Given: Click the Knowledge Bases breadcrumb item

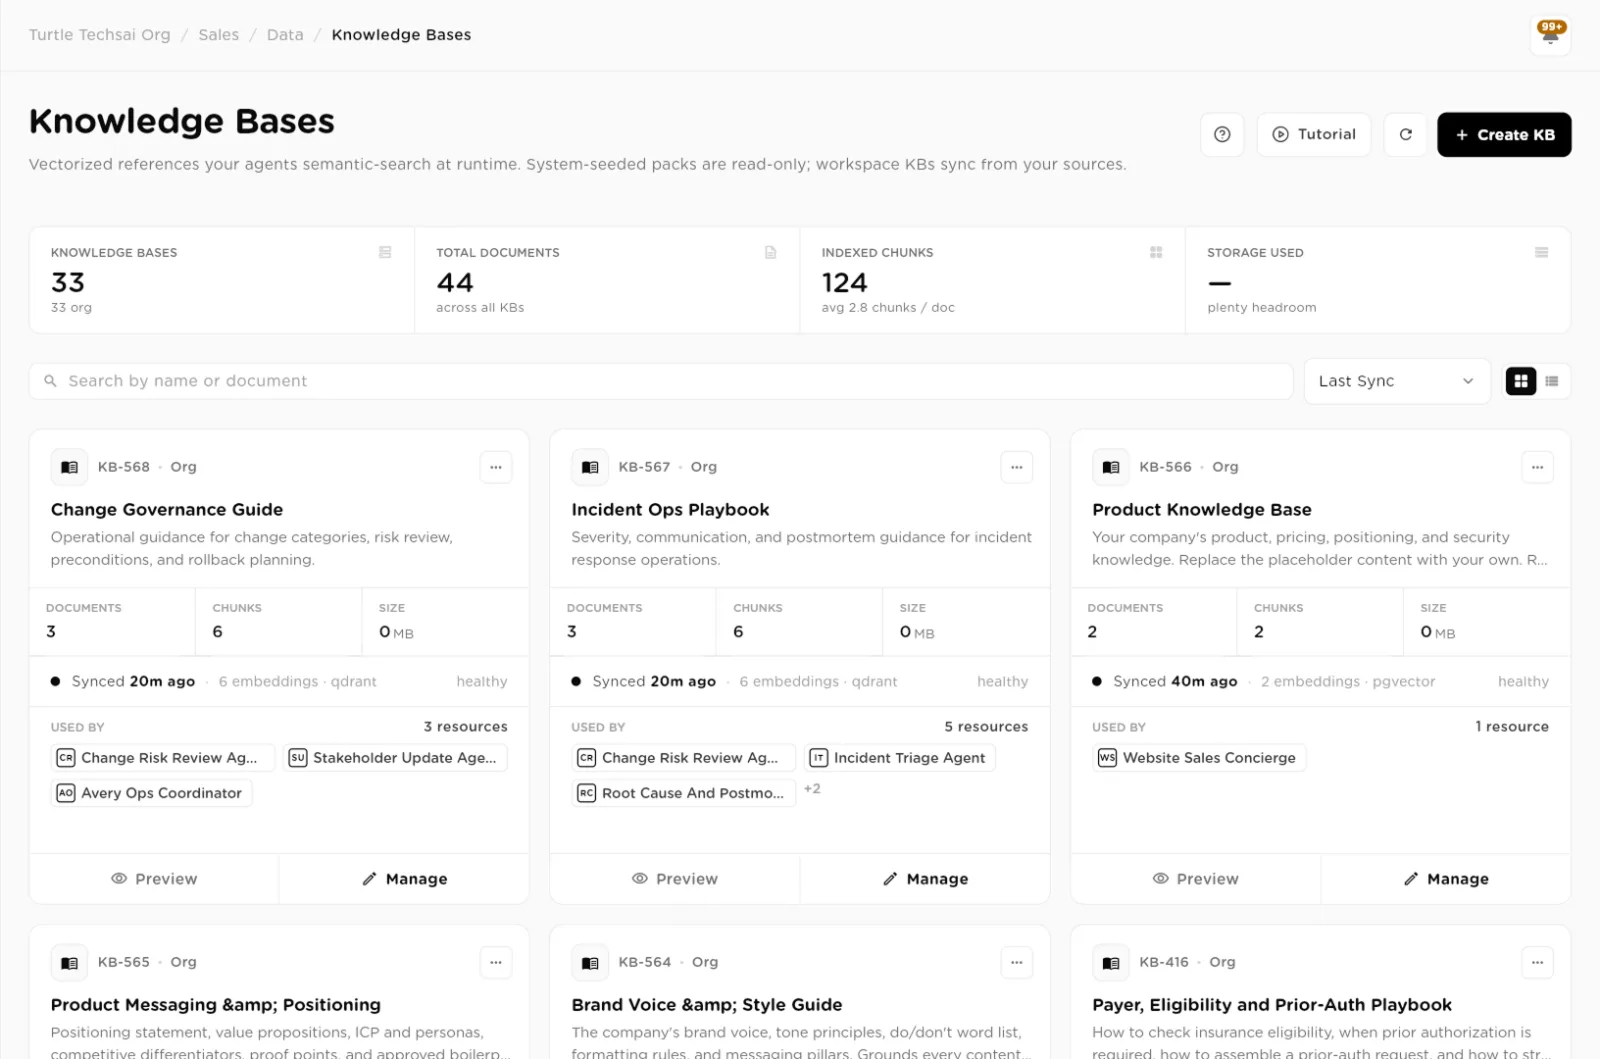Looking at the screenshot, I should [x=401, y=34].
